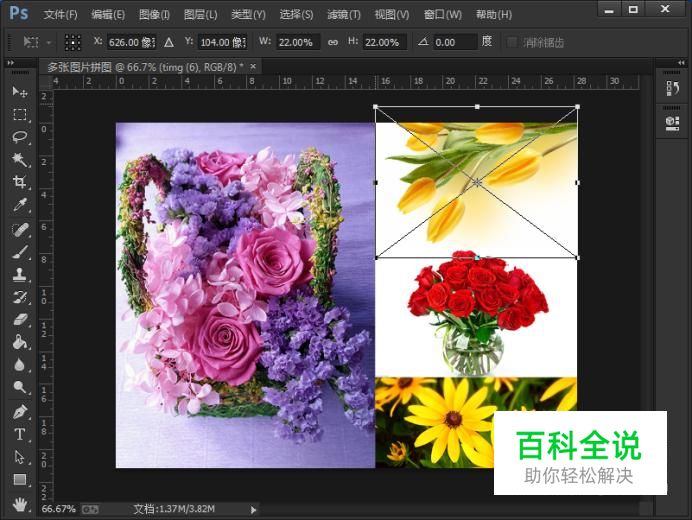
Task: Select the Magic Wand tool
Action: (x=19, y=159)
